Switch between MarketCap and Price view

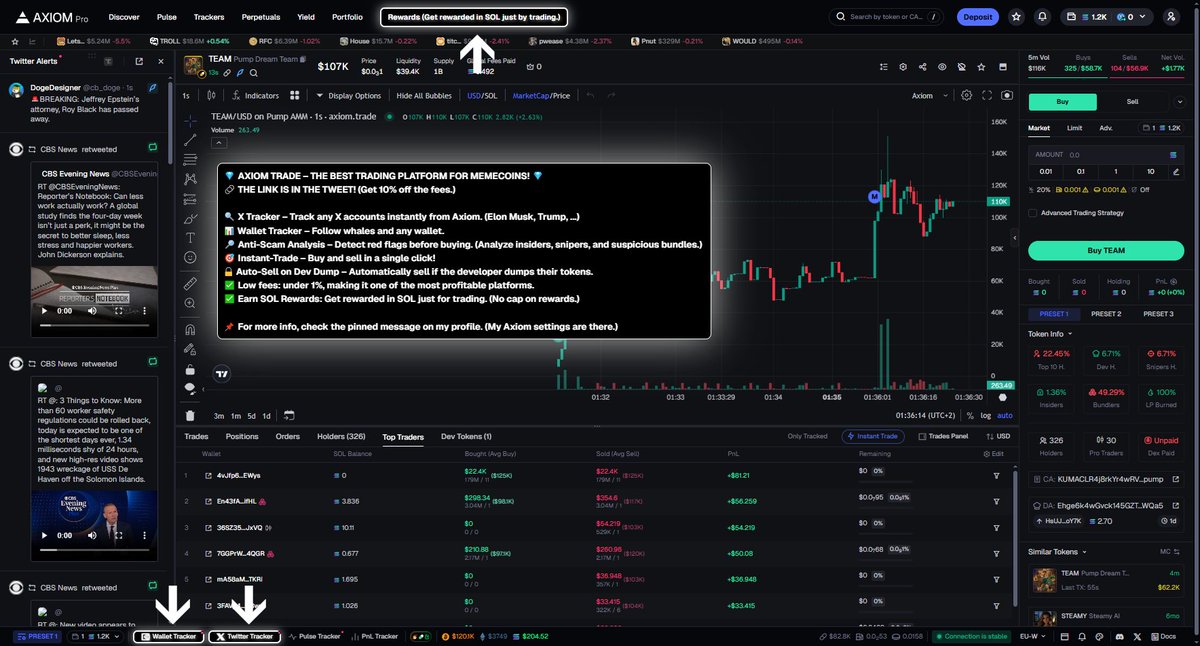click(541, 96)
